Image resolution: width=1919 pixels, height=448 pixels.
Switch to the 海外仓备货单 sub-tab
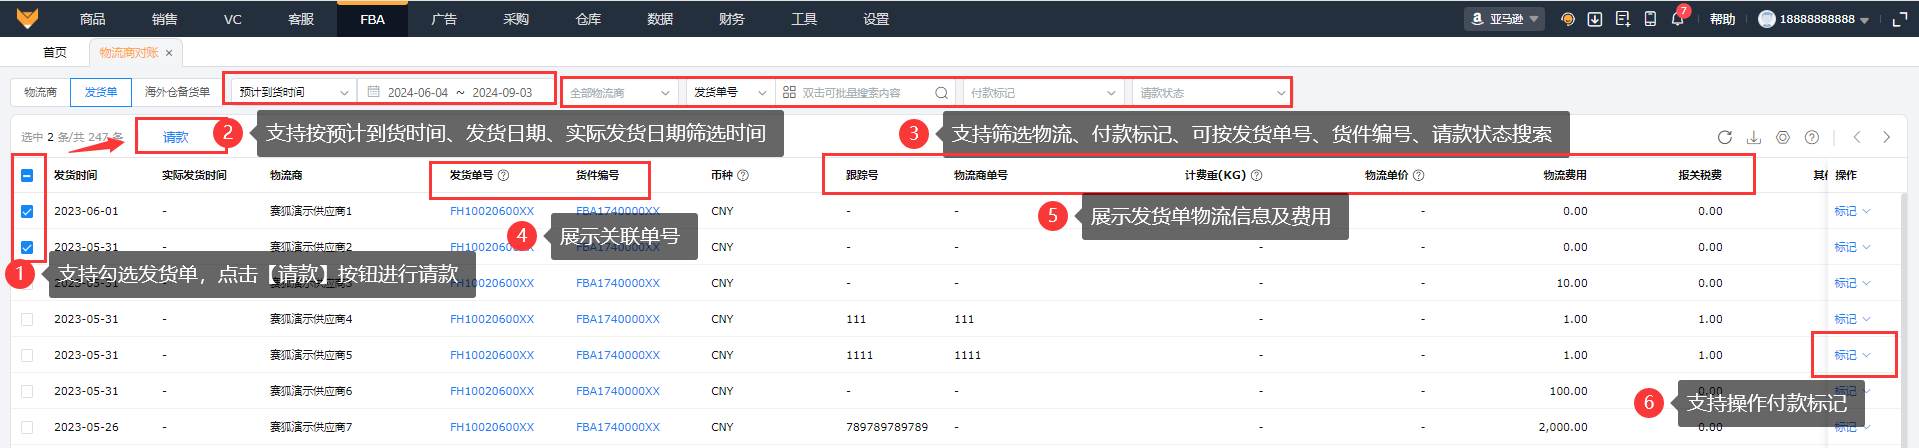click(x=177, y=92)
